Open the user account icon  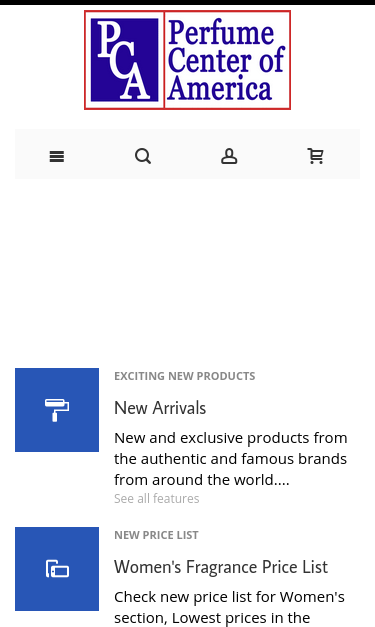(x=229, y=156)
